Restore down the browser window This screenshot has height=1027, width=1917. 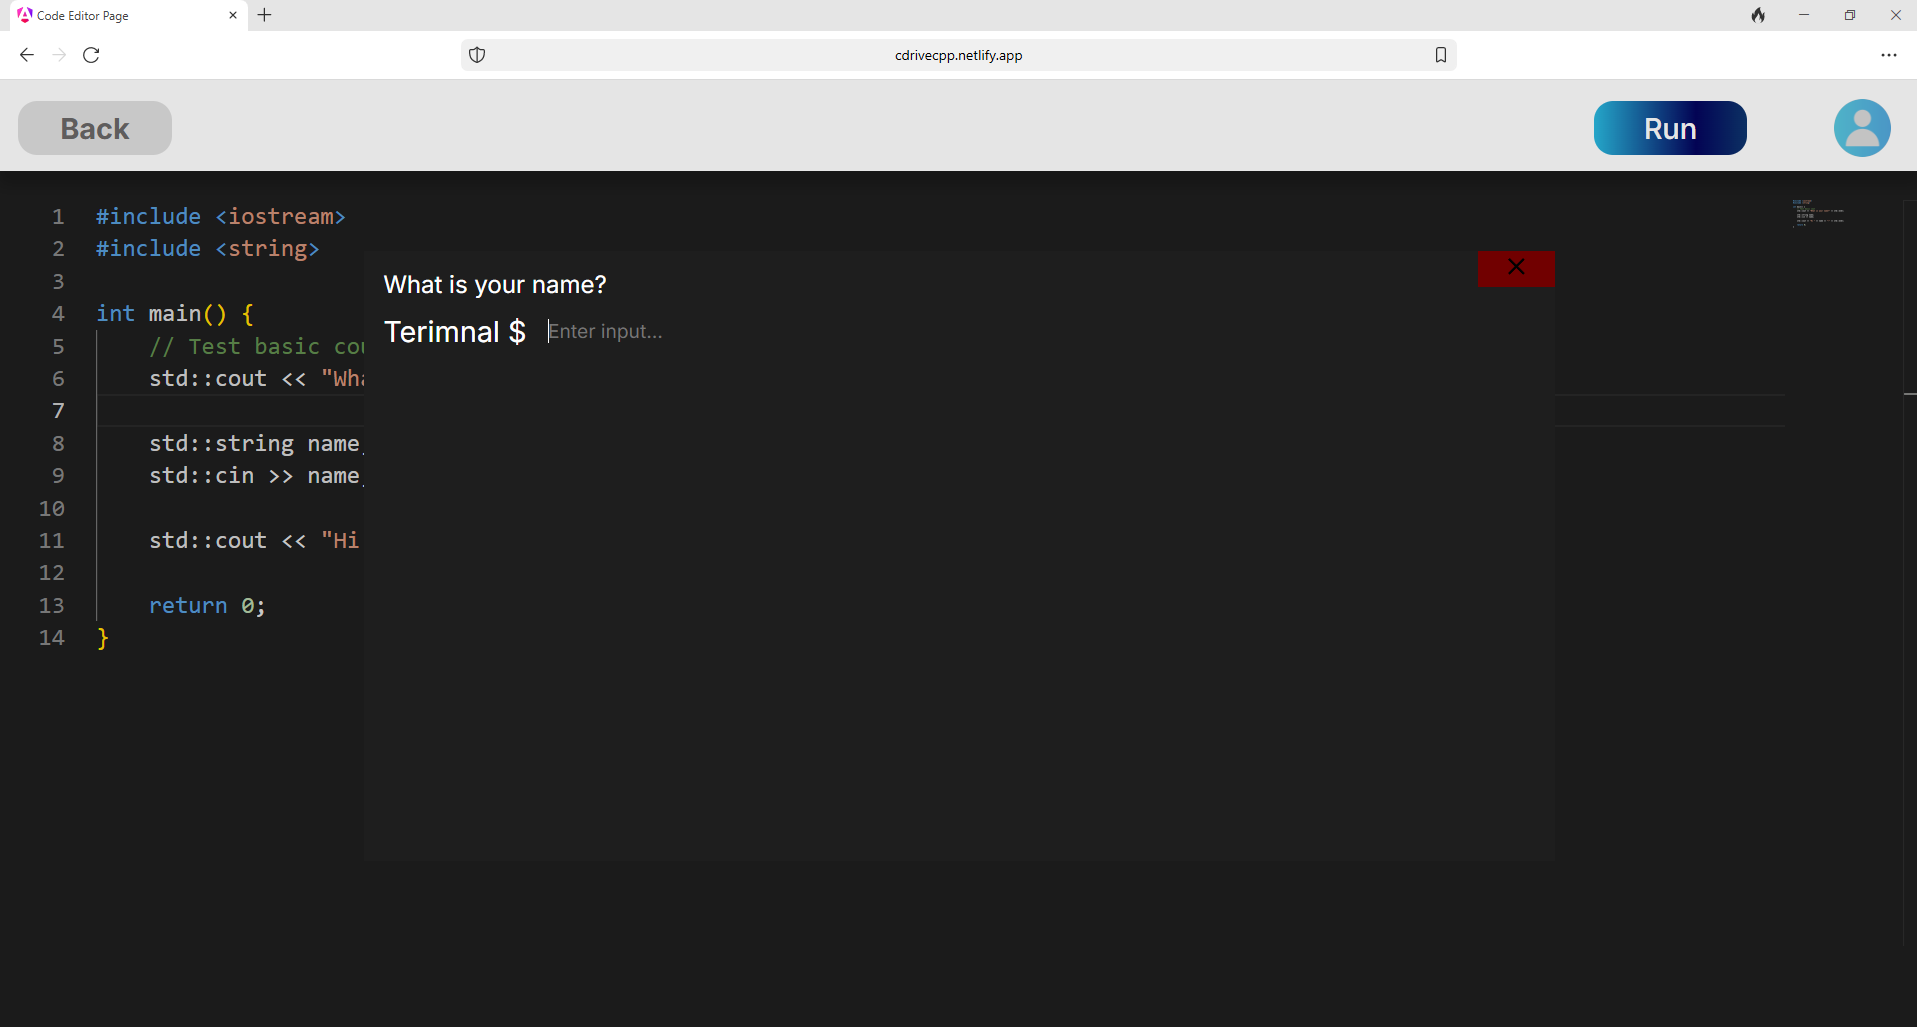coord(1849,15)
